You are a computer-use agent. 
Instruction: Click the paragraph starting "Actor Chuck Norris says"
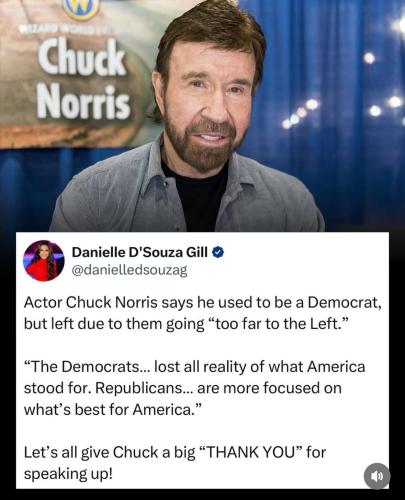coord(202,313)
